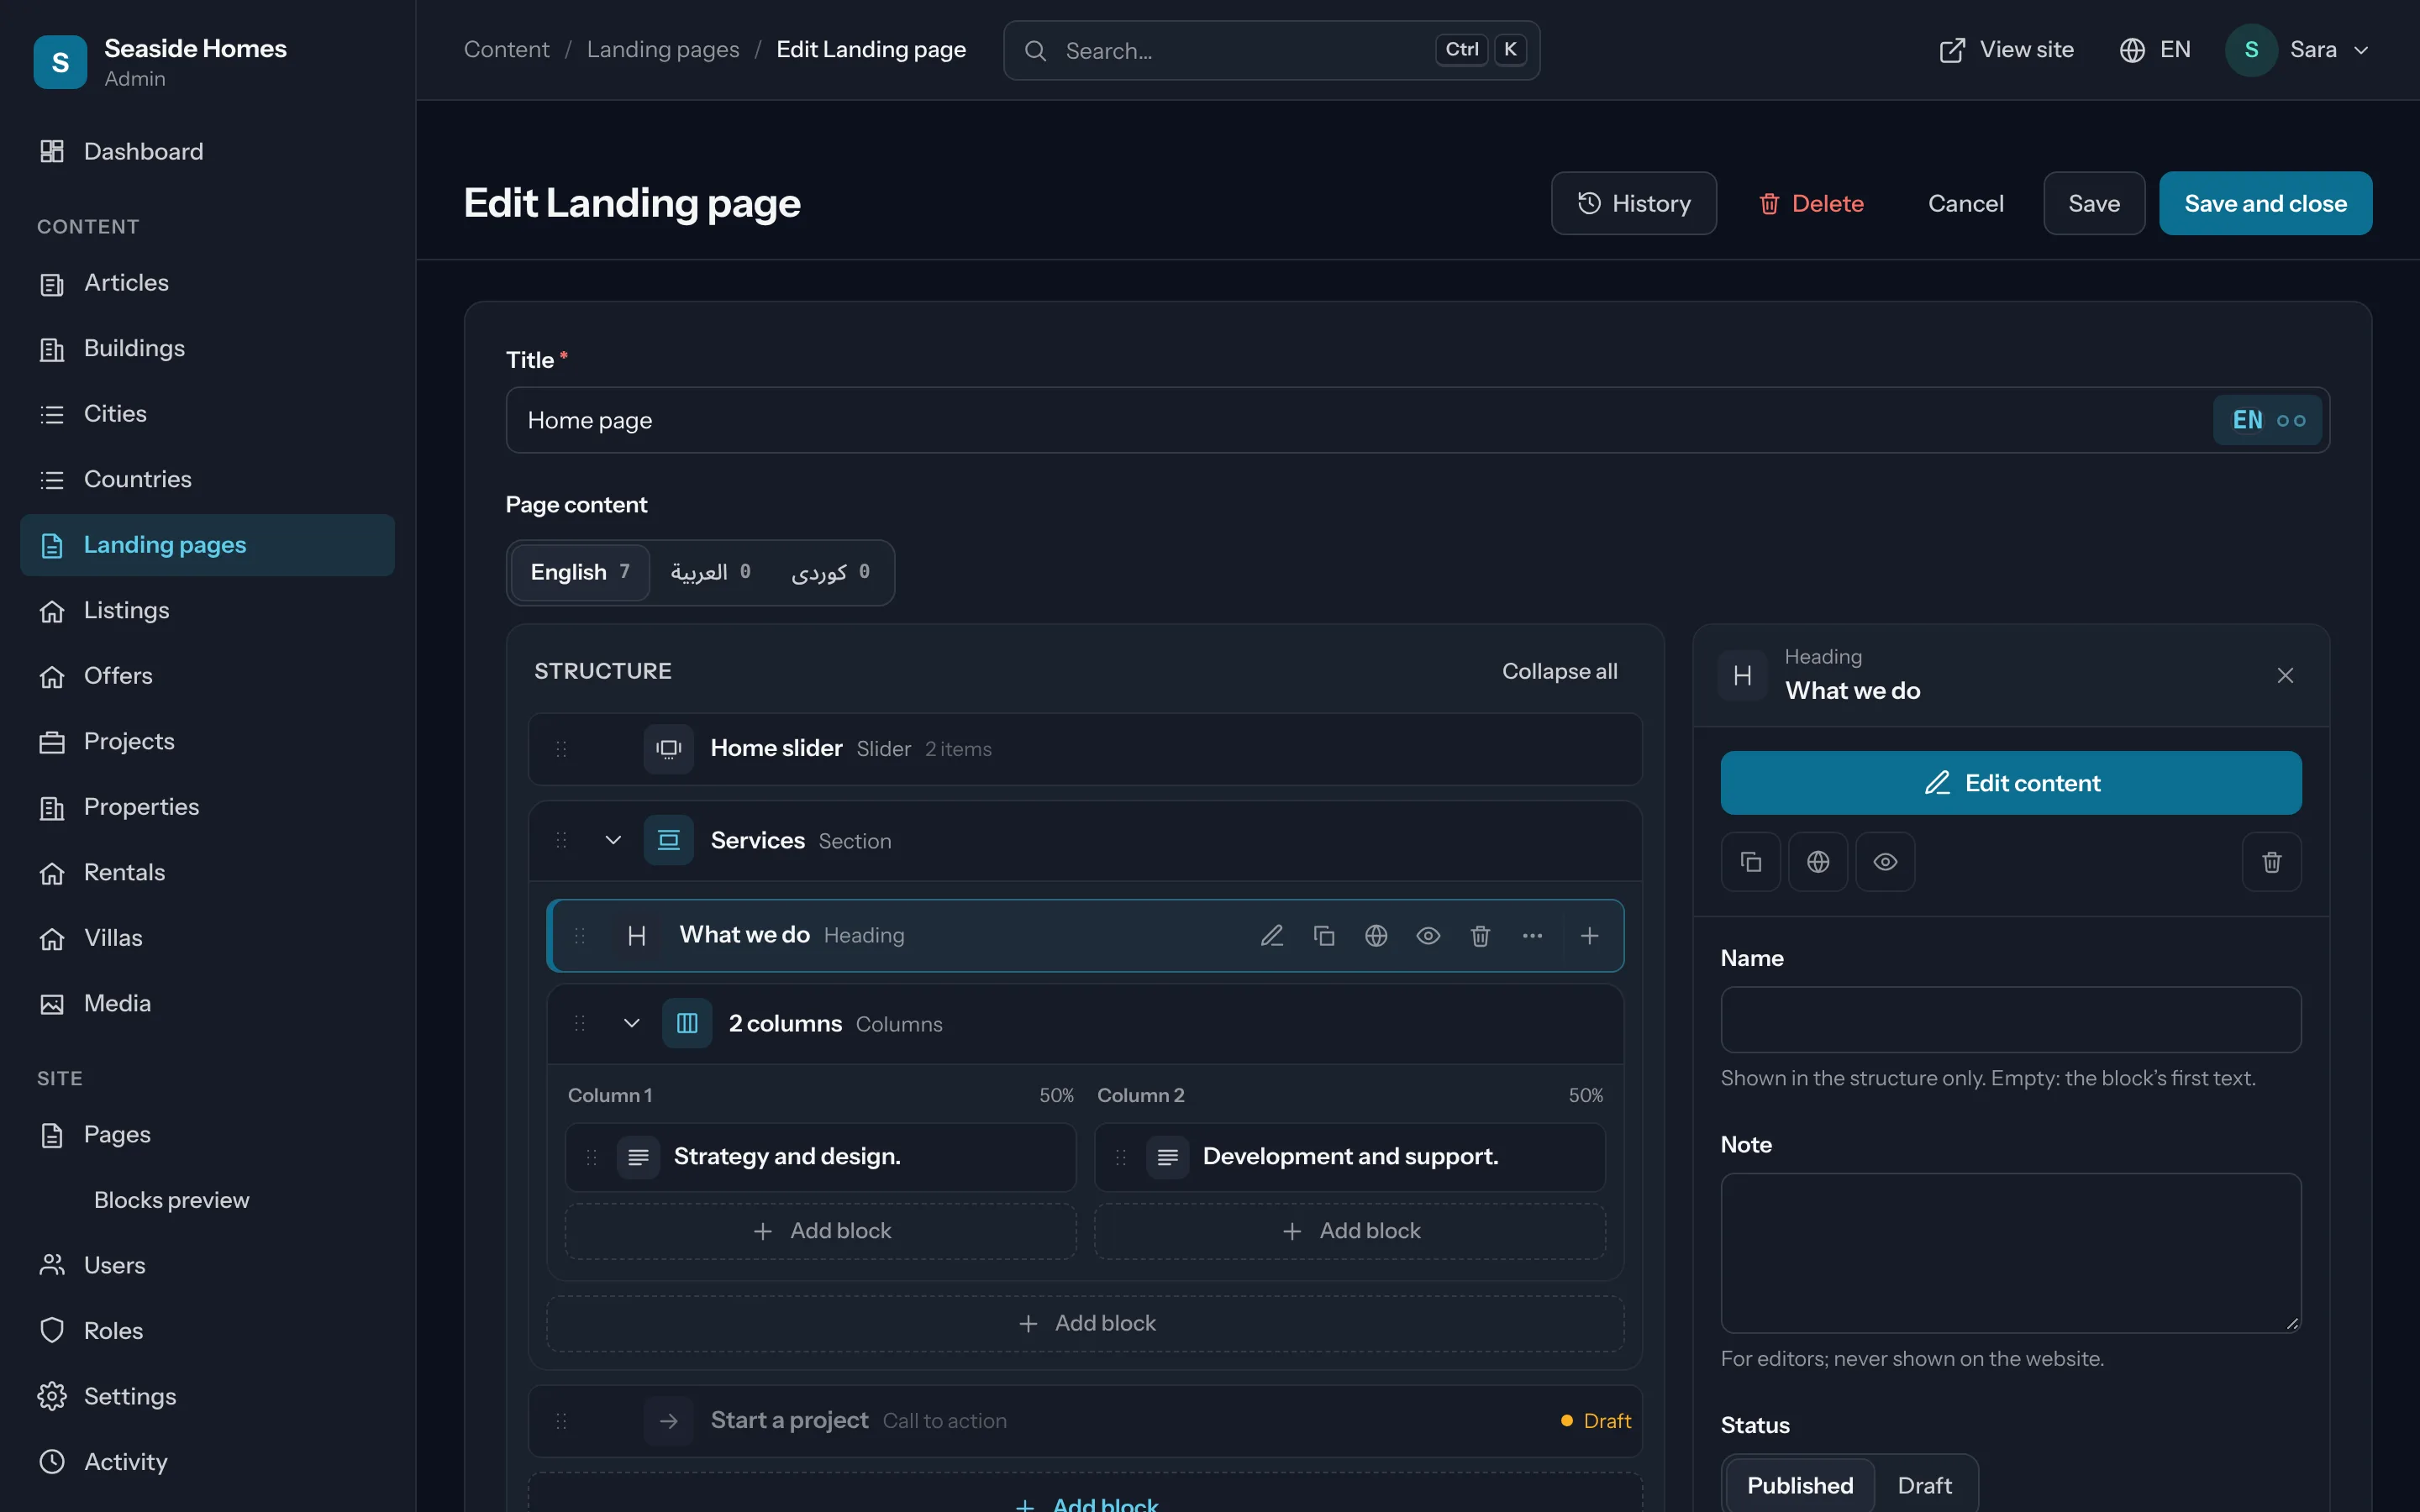Click drag handle on Home slider row

561,748
